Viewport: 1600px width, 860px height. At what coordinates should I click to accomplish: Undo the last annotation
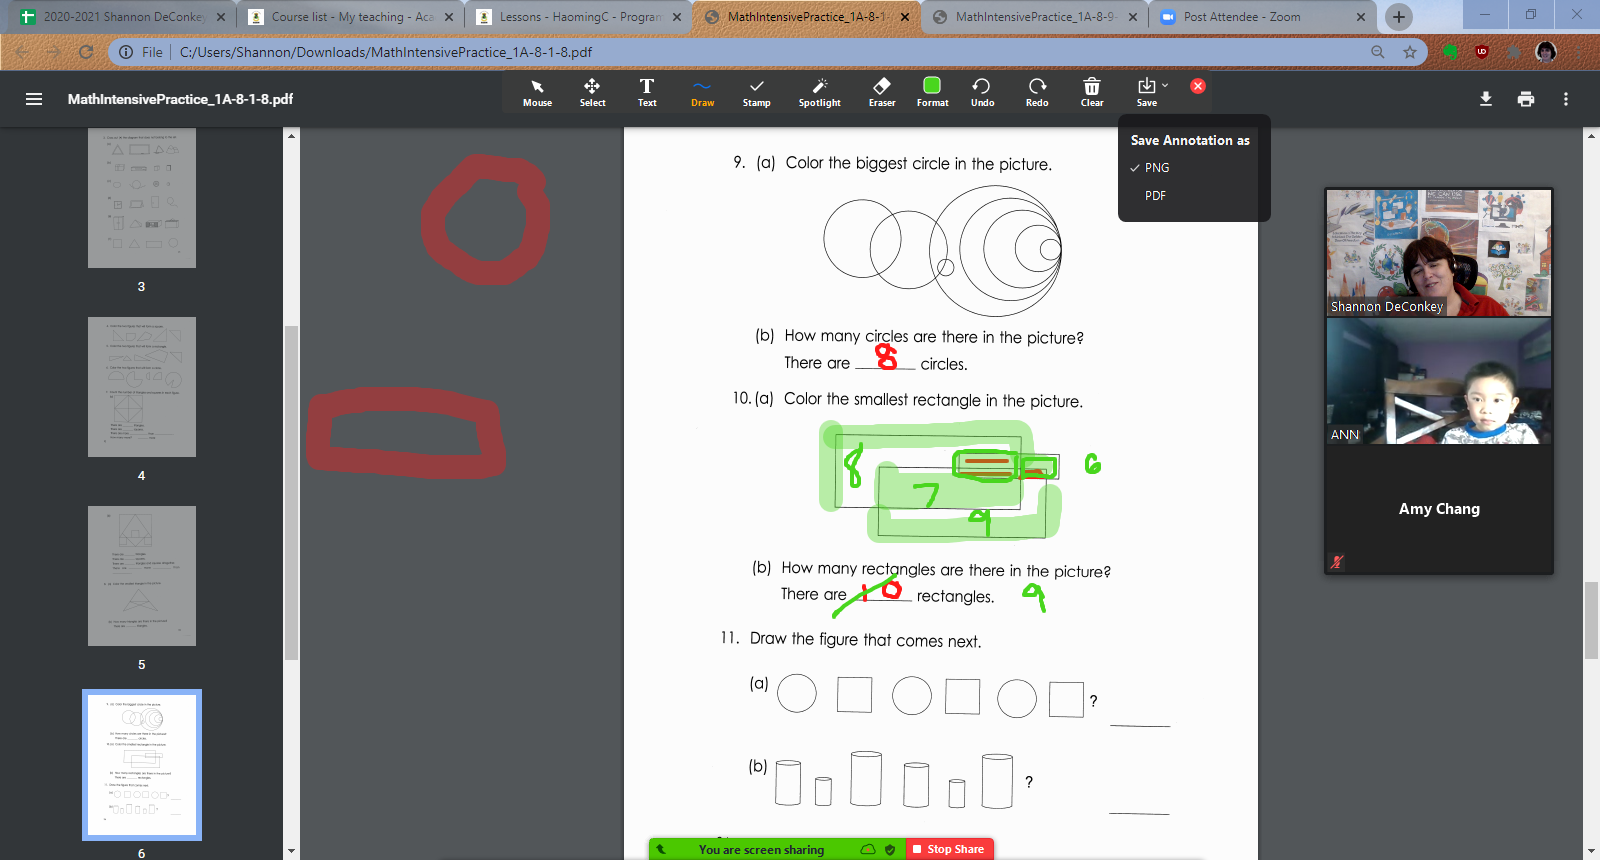pyautogui.click(x=982, y=93)
